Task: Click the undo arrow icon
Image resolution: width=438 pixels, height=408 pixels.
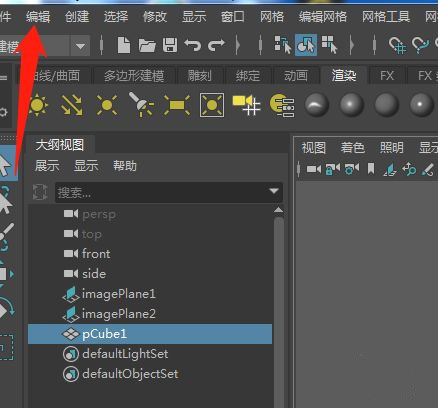Action: click(193, 45)
